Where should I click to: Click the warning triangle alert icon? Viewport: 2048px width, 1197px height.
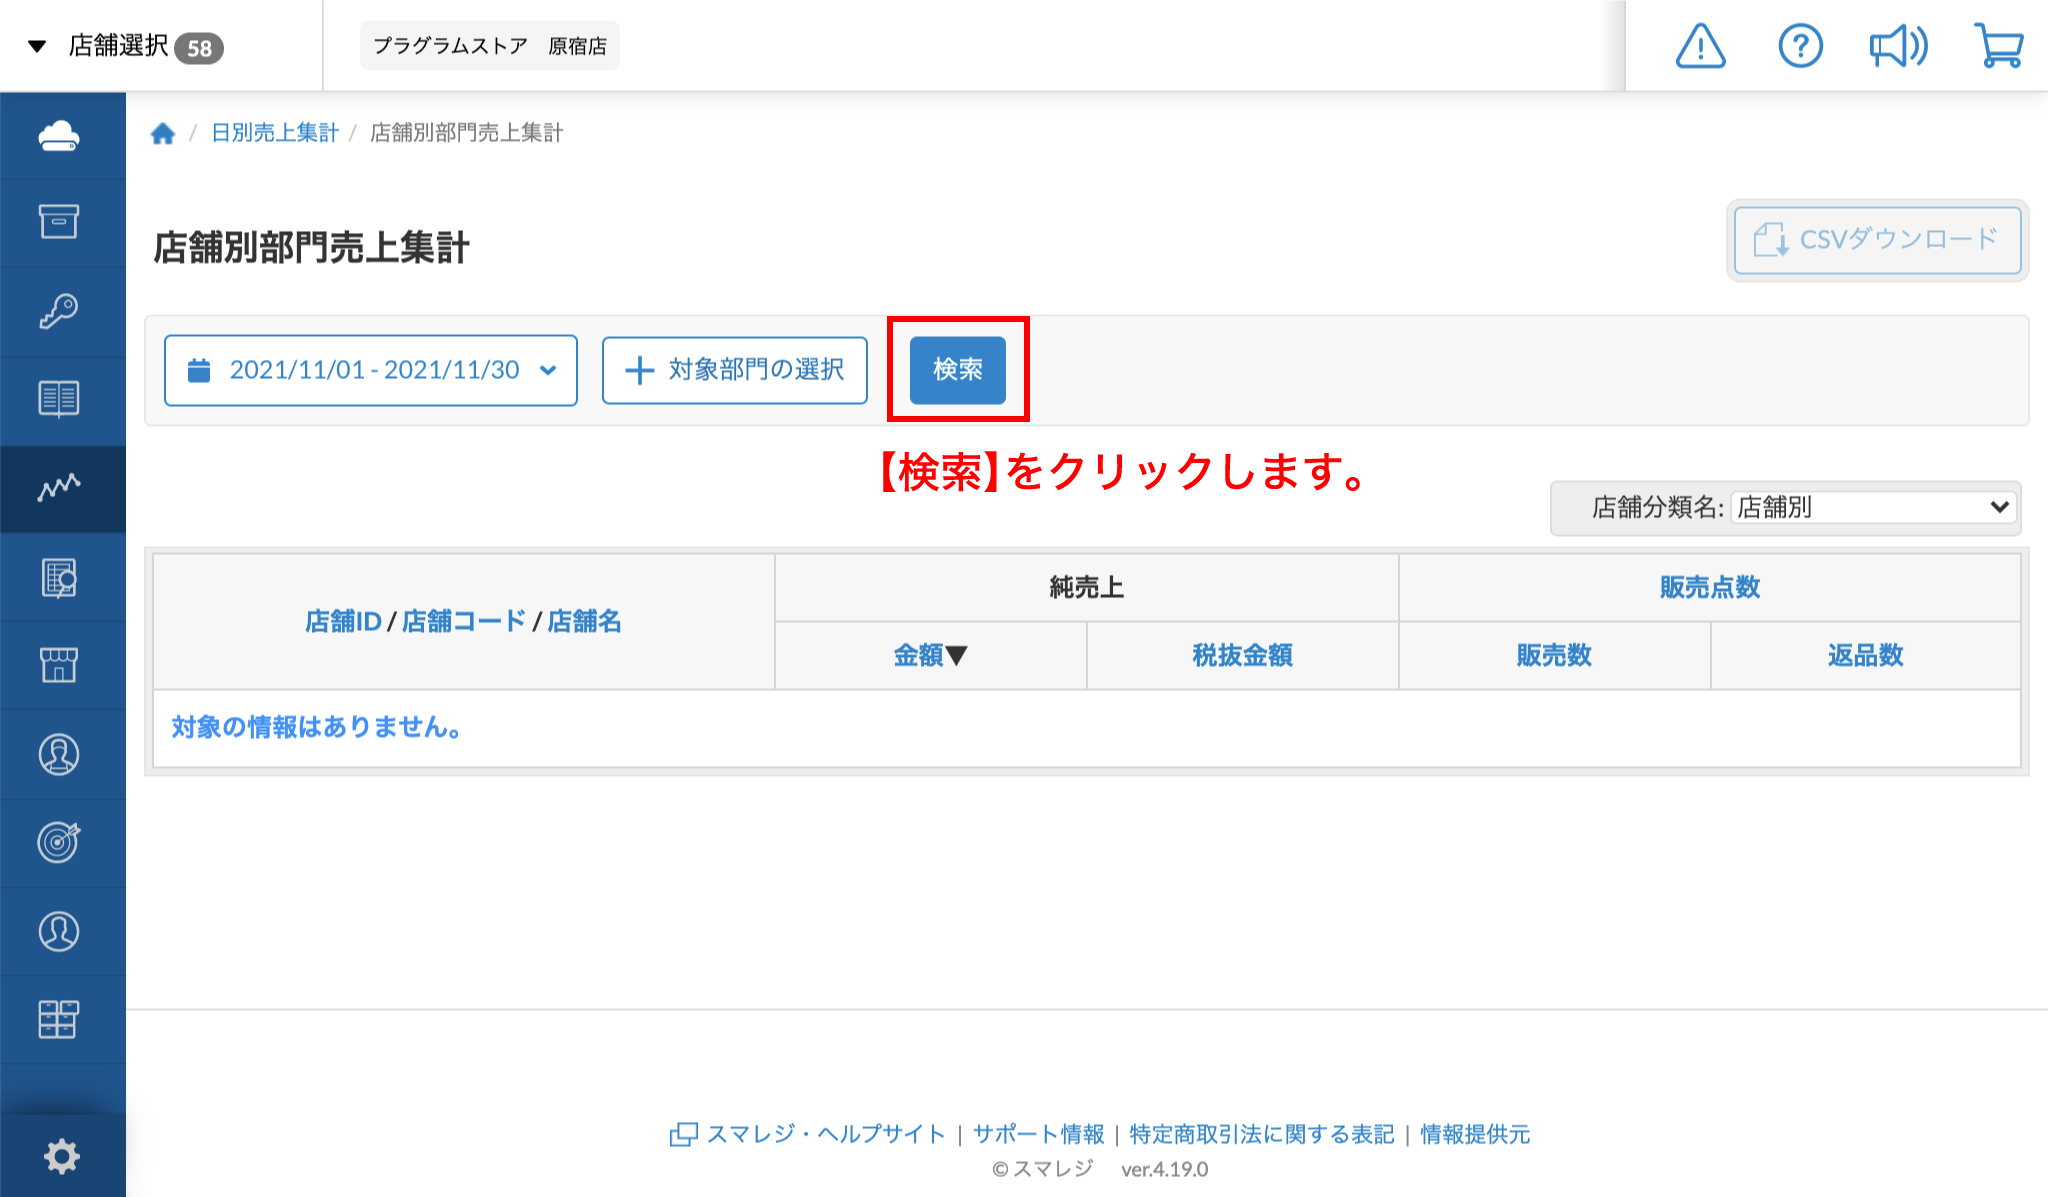pos(1700,46)
